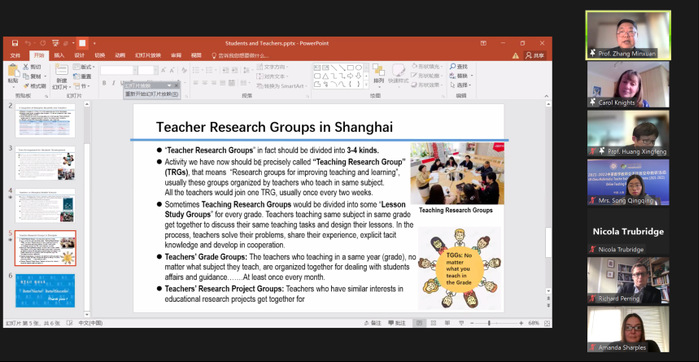699x362 pixels.
Task: Open Shape Effects (形状效果) menu
Action: [426, 85]
